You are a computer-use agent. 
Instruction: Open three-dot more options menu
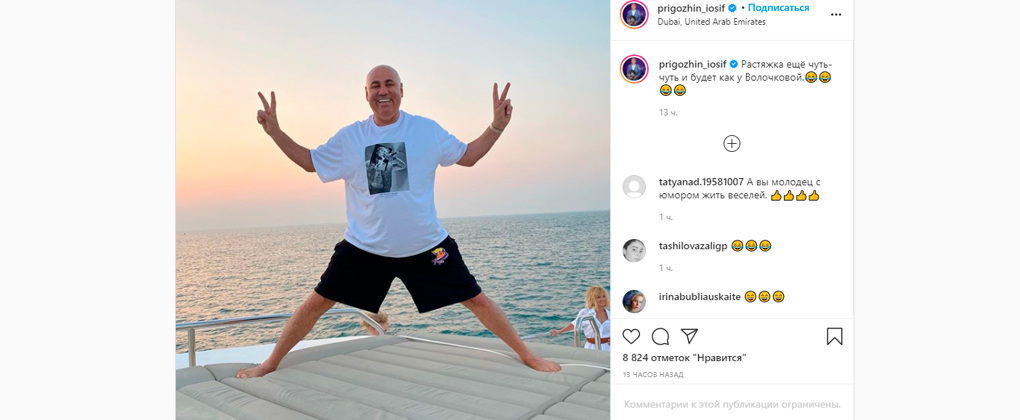tap(836, 14)
